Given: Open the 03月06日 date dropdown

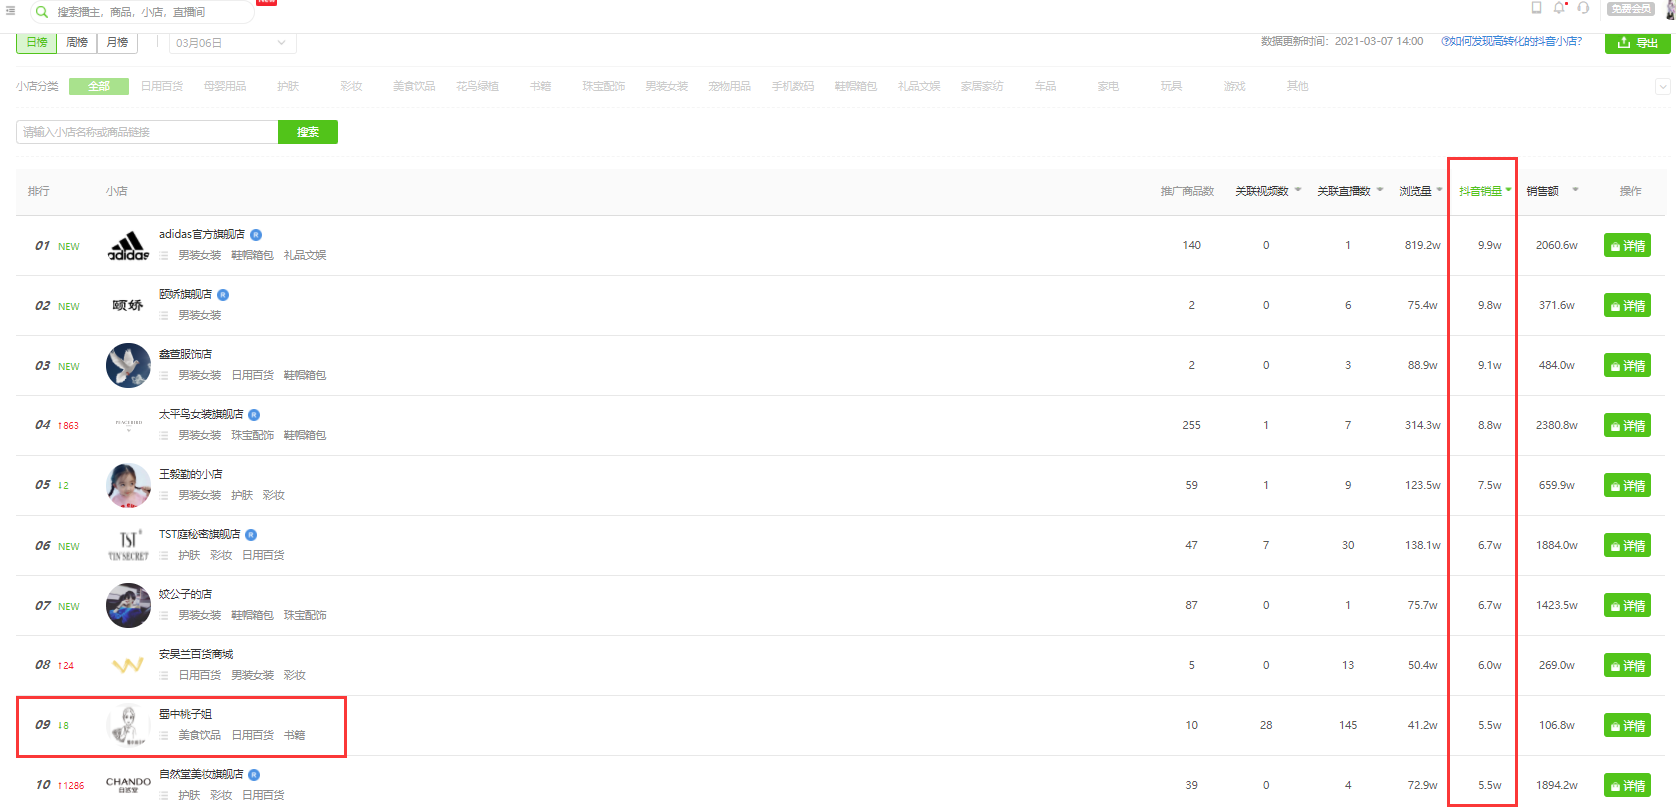Looking at the screenshot, I should point(231,43).
